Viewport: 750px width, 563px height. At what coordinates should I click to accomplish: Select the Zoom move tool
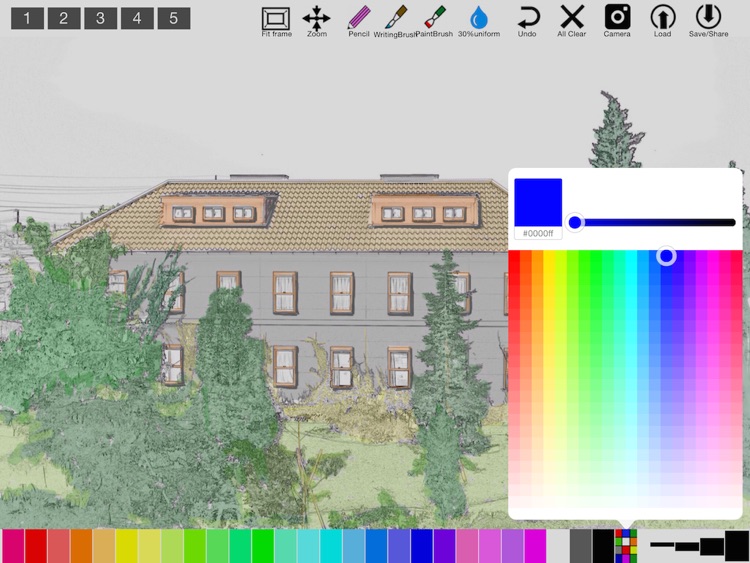click(x=316, y=19)
